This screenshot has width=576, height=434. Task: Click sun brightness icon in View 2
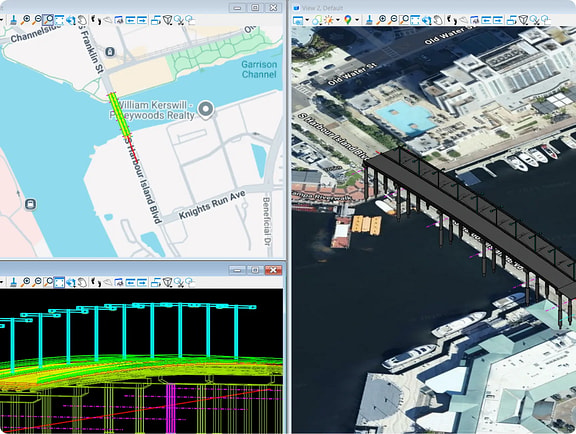(x=328, y=20)
